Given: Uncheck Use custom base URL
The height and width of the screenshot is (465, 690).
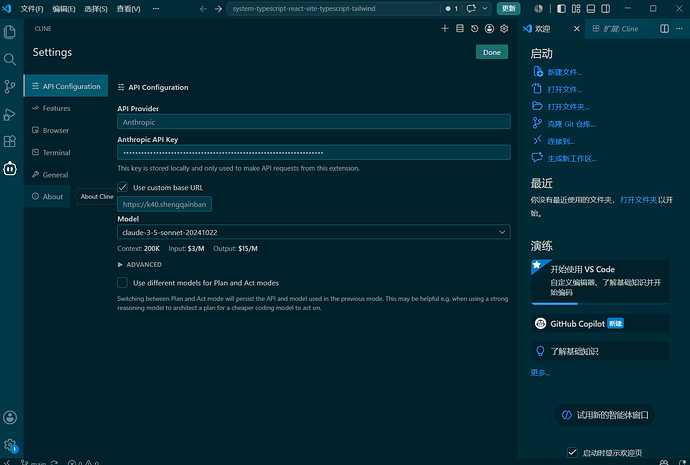Looking at the screenshot, I should coord(123,187).
